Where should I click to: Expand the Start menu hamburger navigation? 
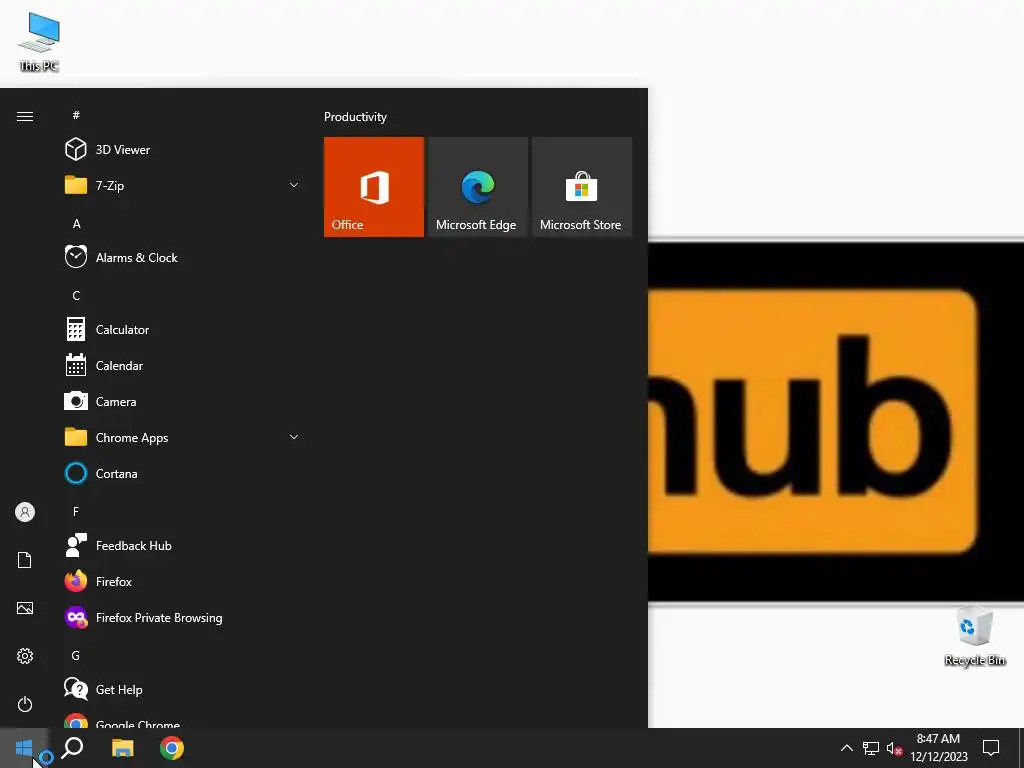pos(25,116)
